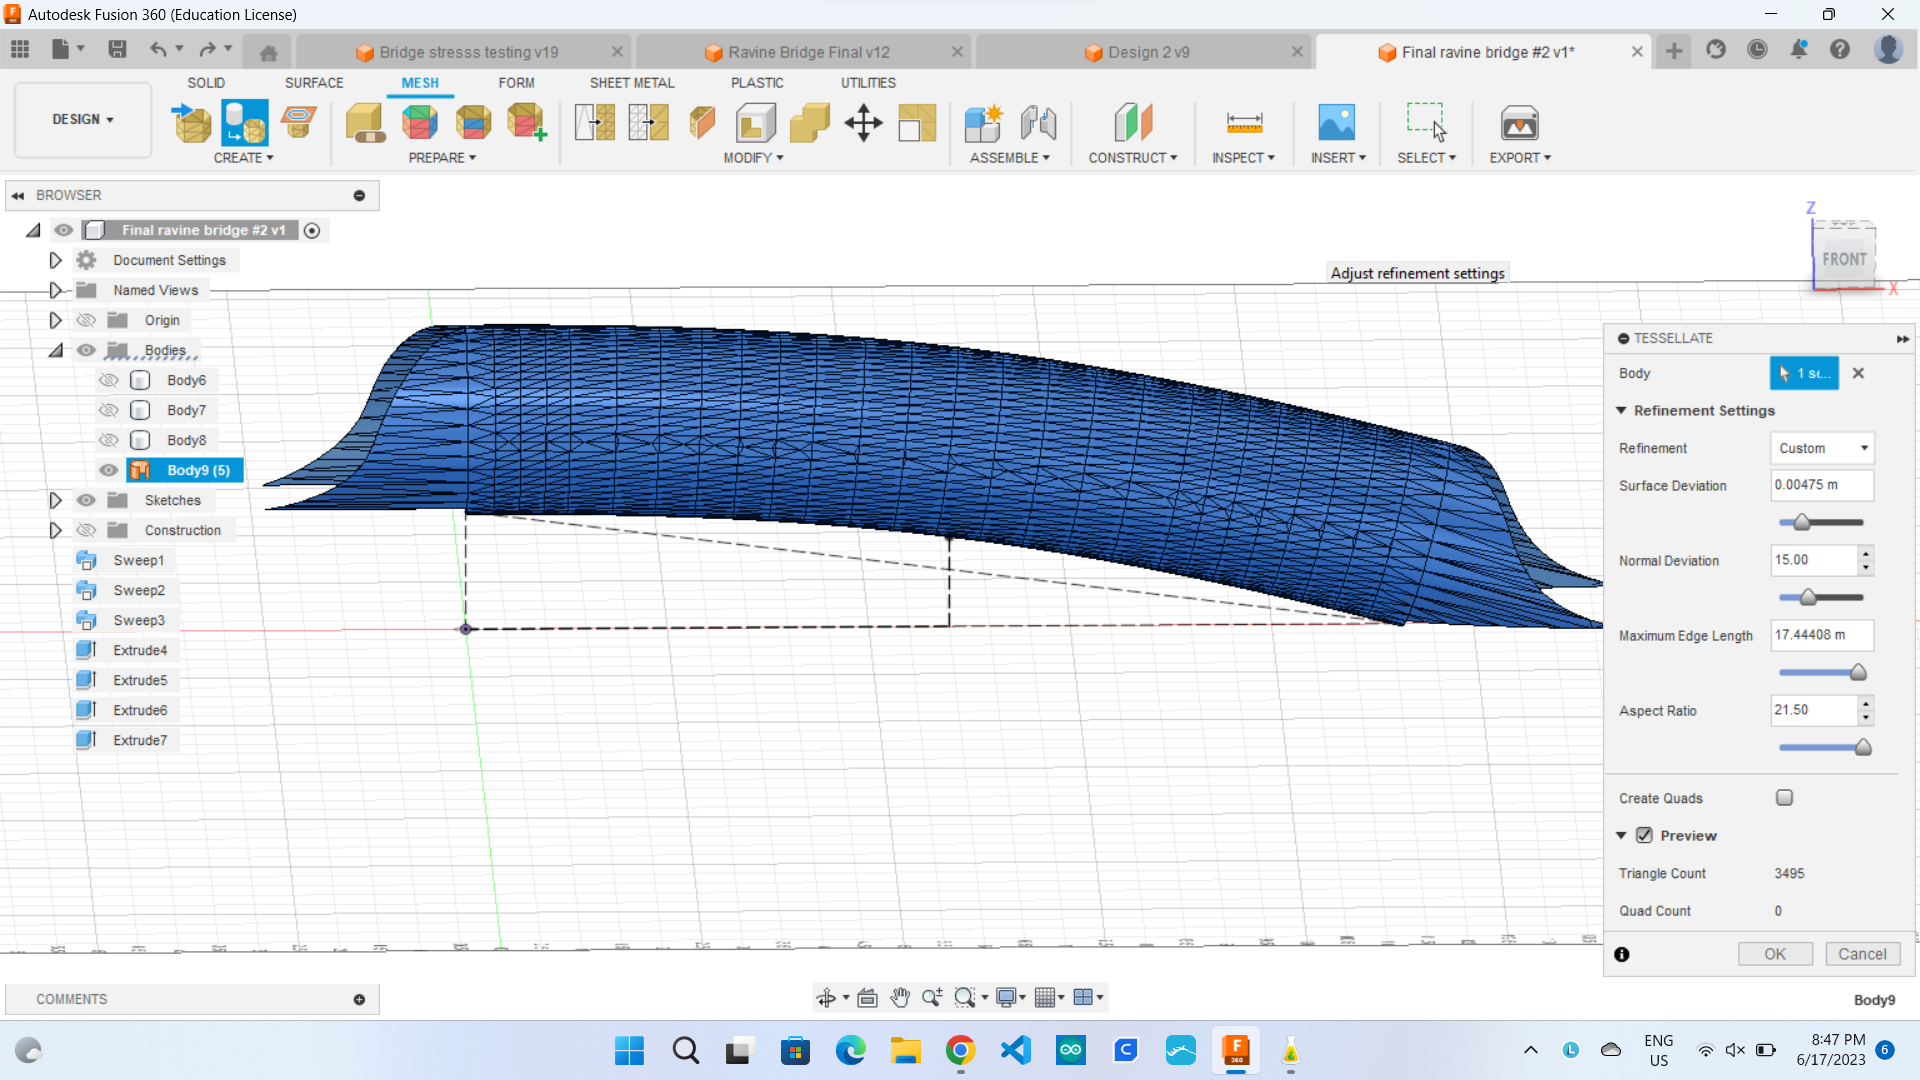This screenshot has width=1920, height=1080.
Task: Expand the Sketches folder in browser
Action: click(x=55, y=500)
